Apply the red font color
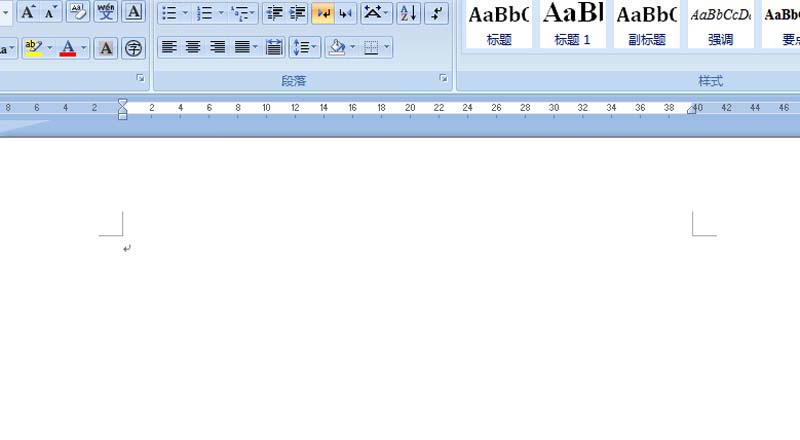This screenshot has height=440, width=800. pyautogui.click(x=68, y=48)
